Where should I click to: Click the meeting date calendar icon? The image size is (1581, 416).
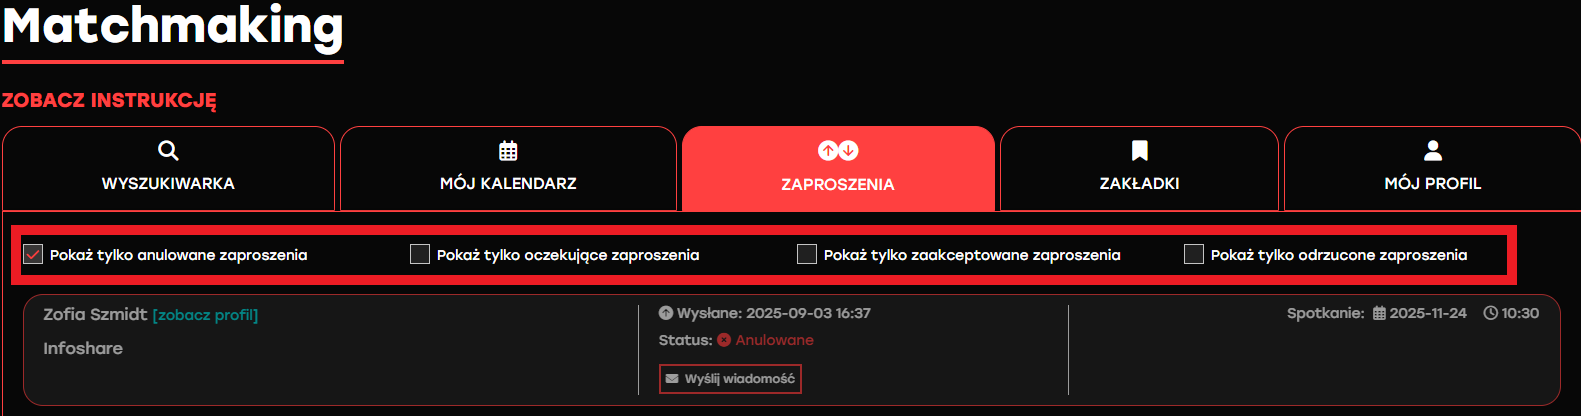(x=1379, y=313)
